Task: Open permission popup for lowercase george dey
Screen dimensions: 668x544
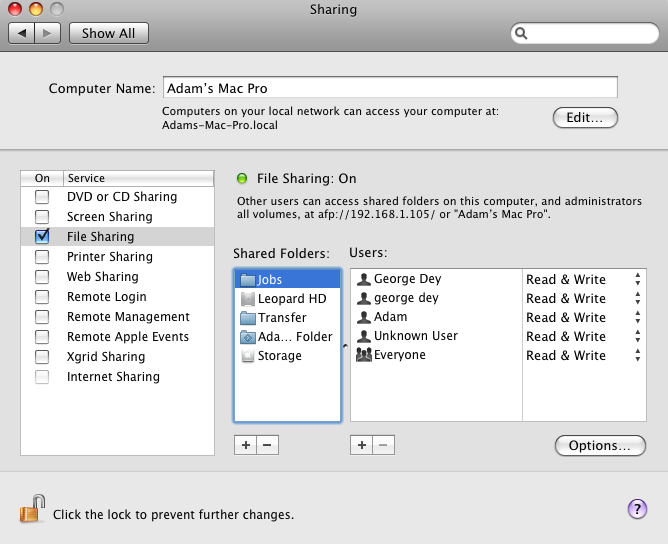Action: click(x=637, y=299)
